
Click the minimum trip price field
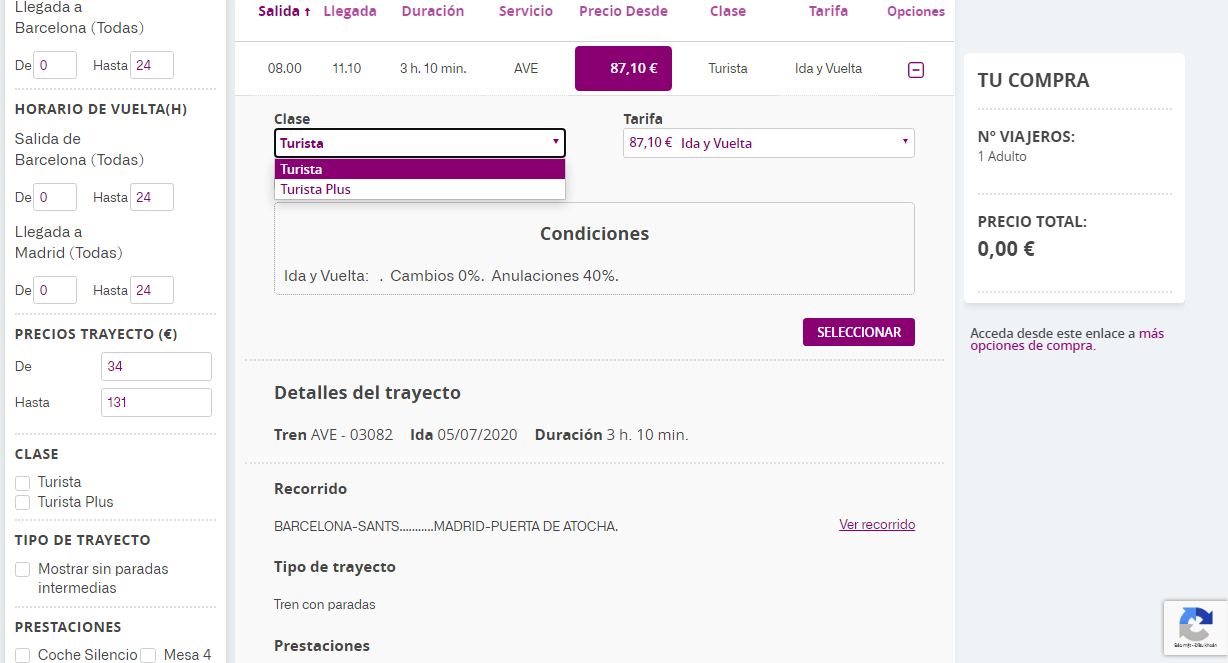pyautogui.click(x=156, y=367)
